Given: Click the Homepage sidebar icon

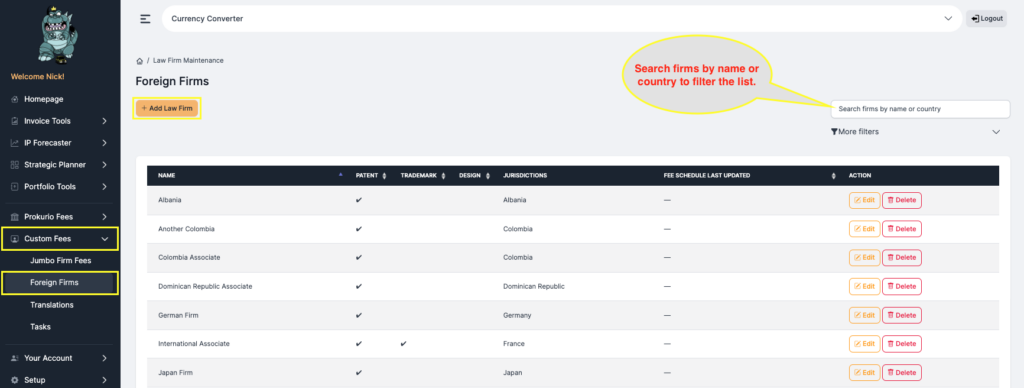Looking at the screenshot, I should (14, 99).
